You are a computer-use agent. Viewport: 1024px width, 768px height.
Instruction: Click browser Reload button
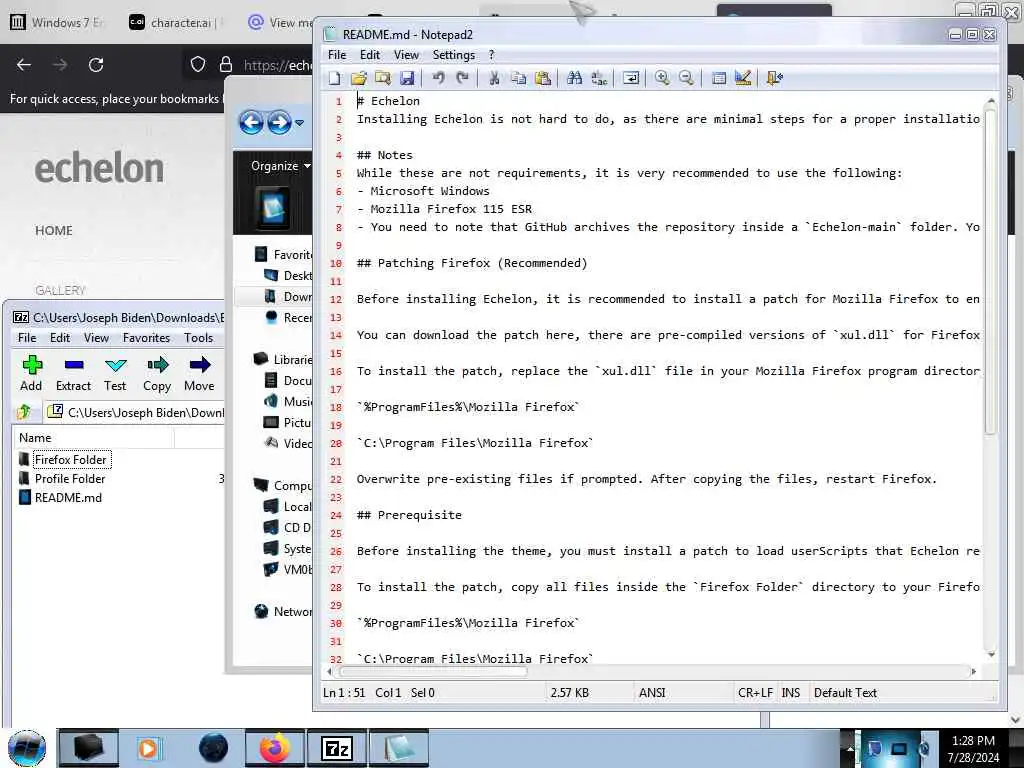tap(96, 65)
